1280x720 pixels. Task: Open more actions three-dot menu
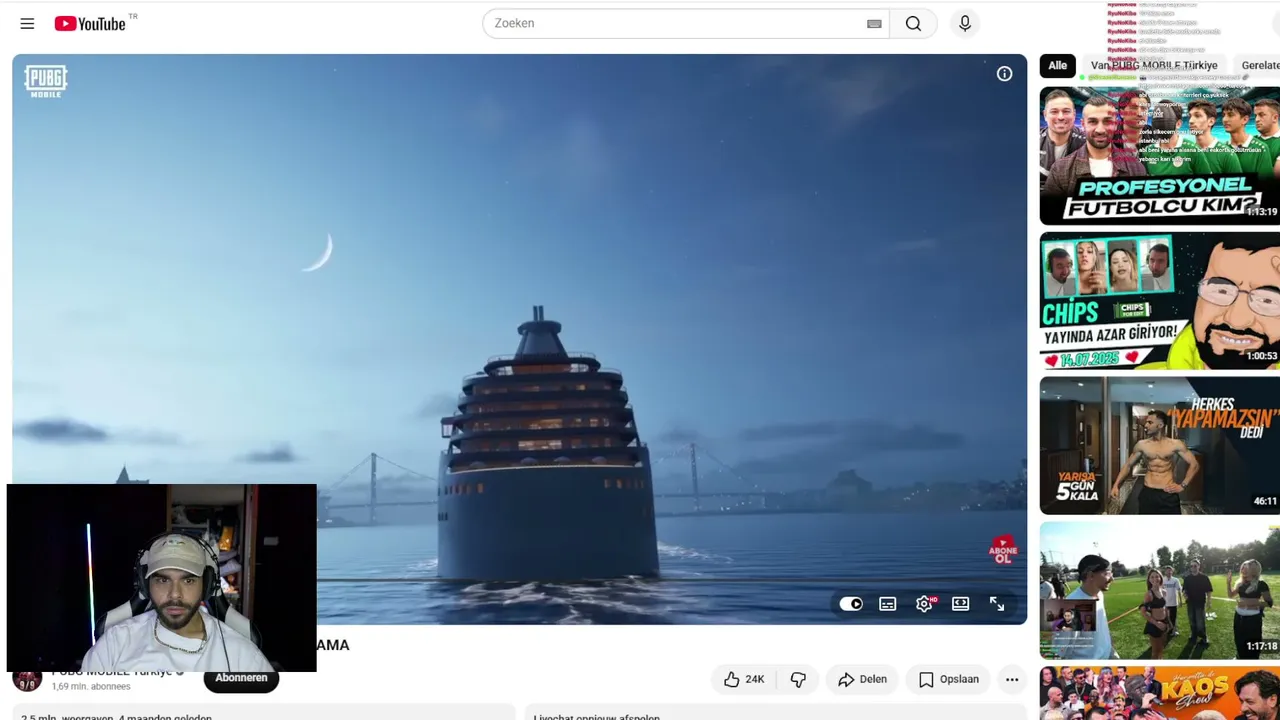click(x=1012, y=680)
